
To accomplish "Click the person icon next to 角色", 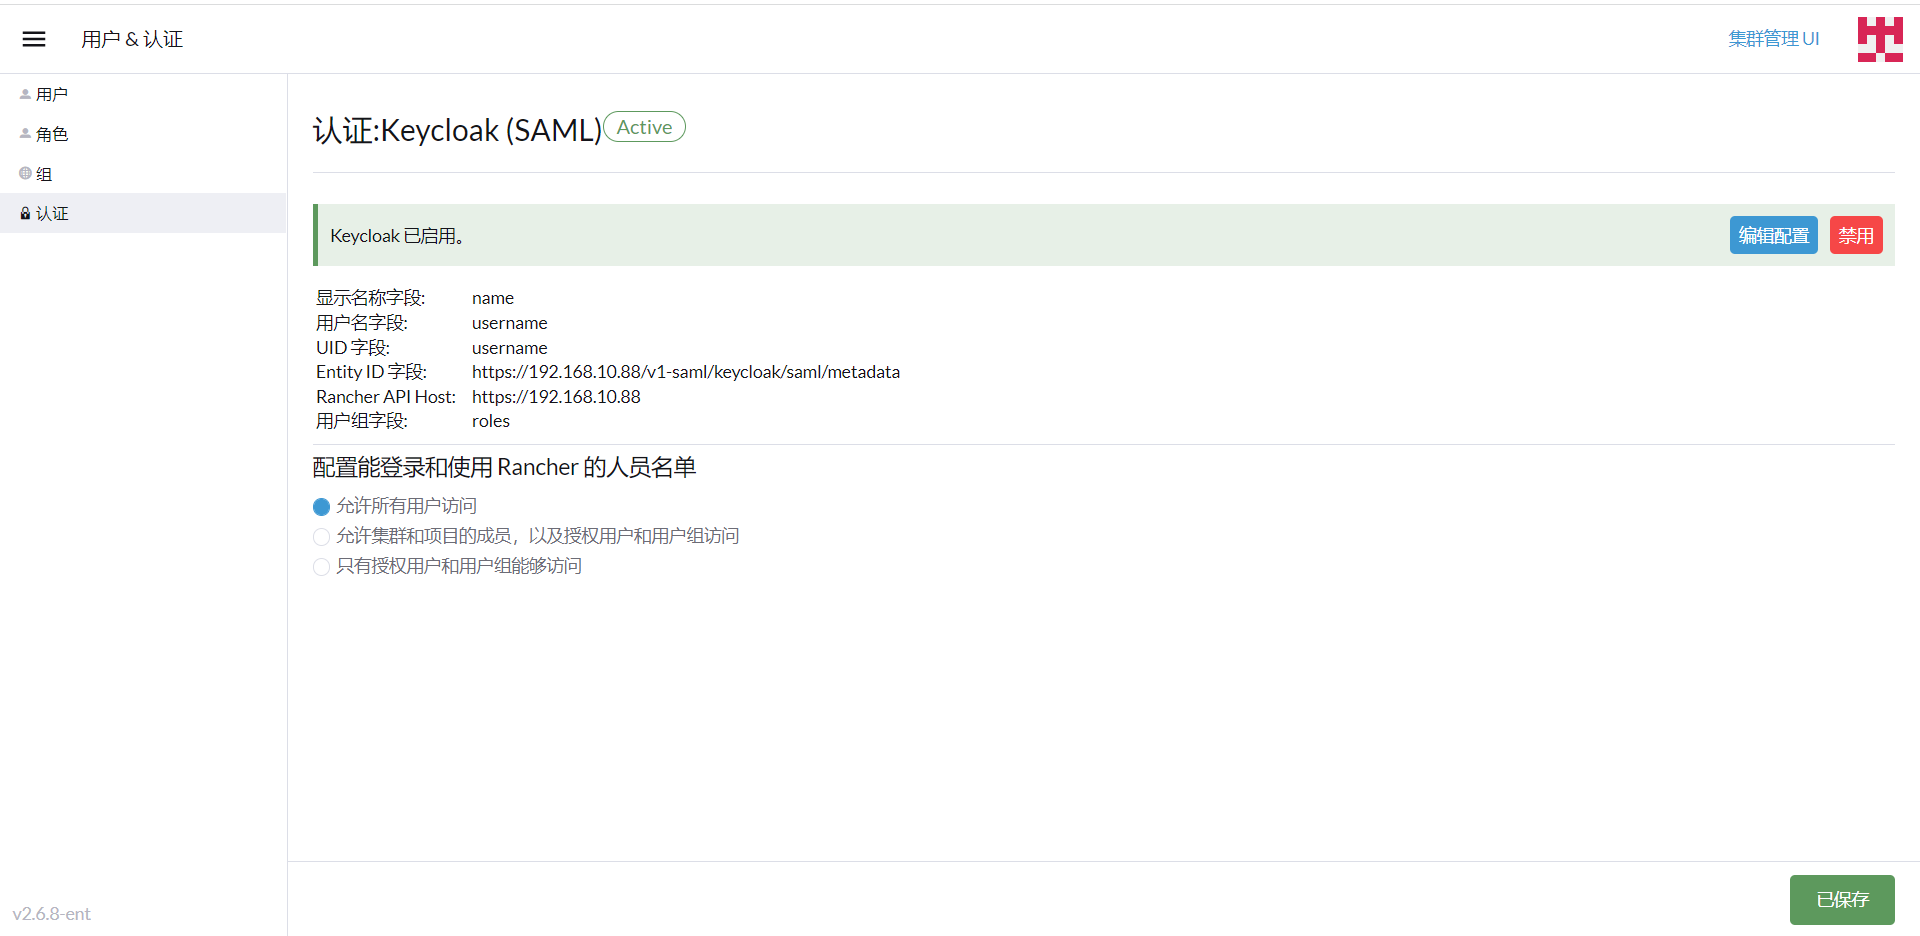I will (x=24, y=133).
